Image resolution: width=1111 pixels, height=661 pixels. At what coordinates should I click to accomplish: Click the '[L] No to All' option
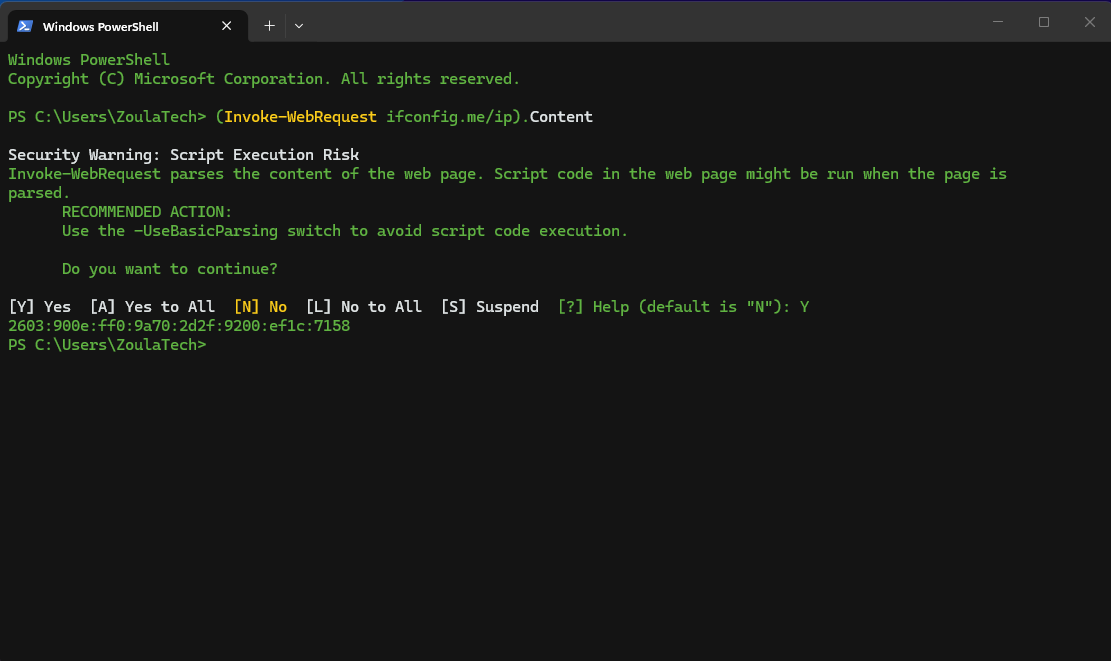click(363, 307)
